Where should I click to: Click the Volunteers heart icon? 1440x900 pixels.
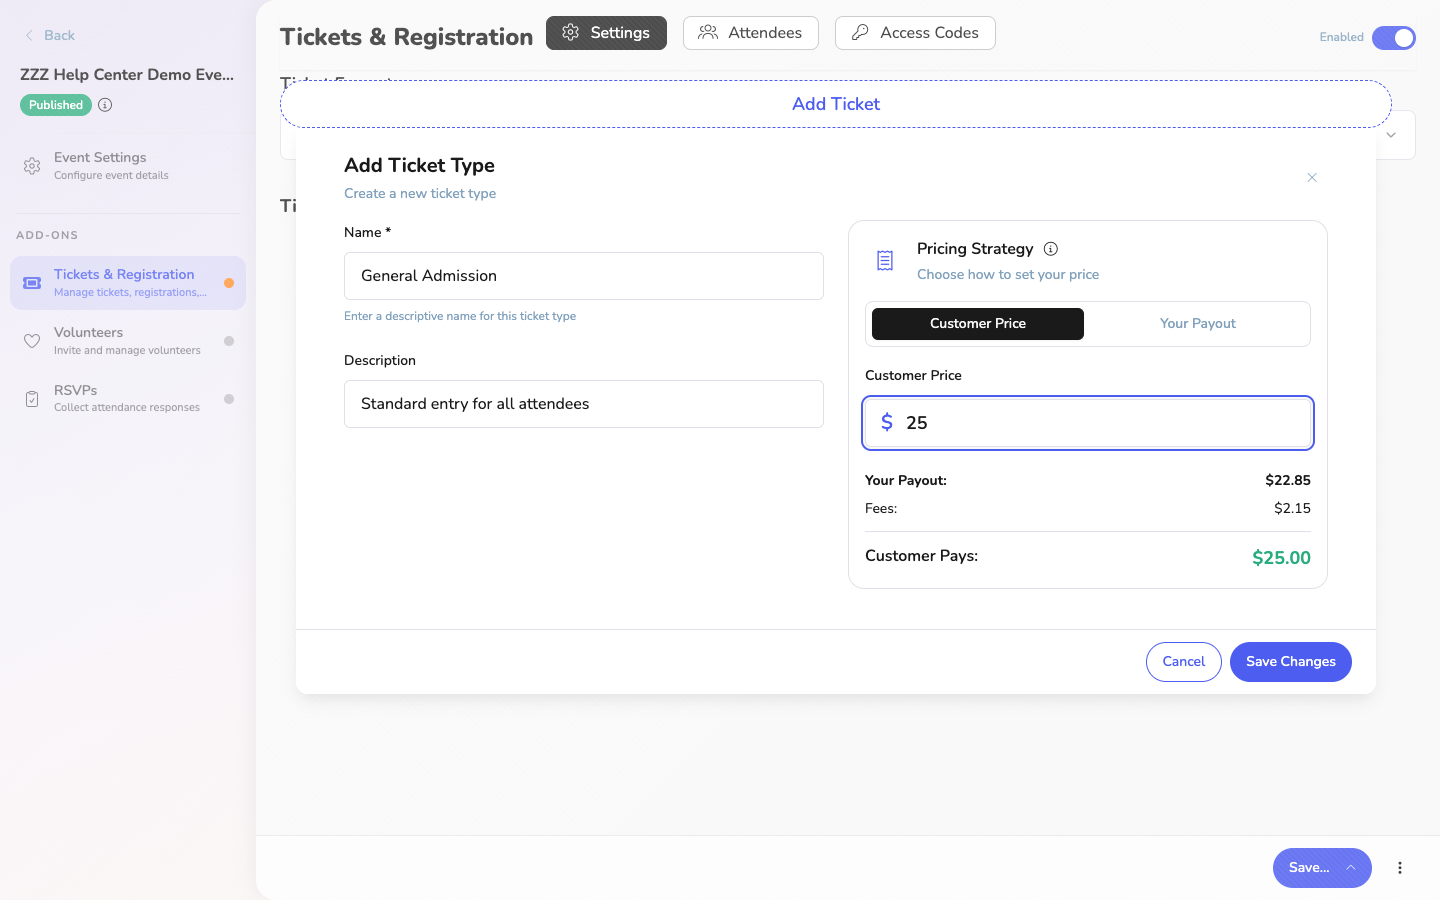(x=32, y=341)
